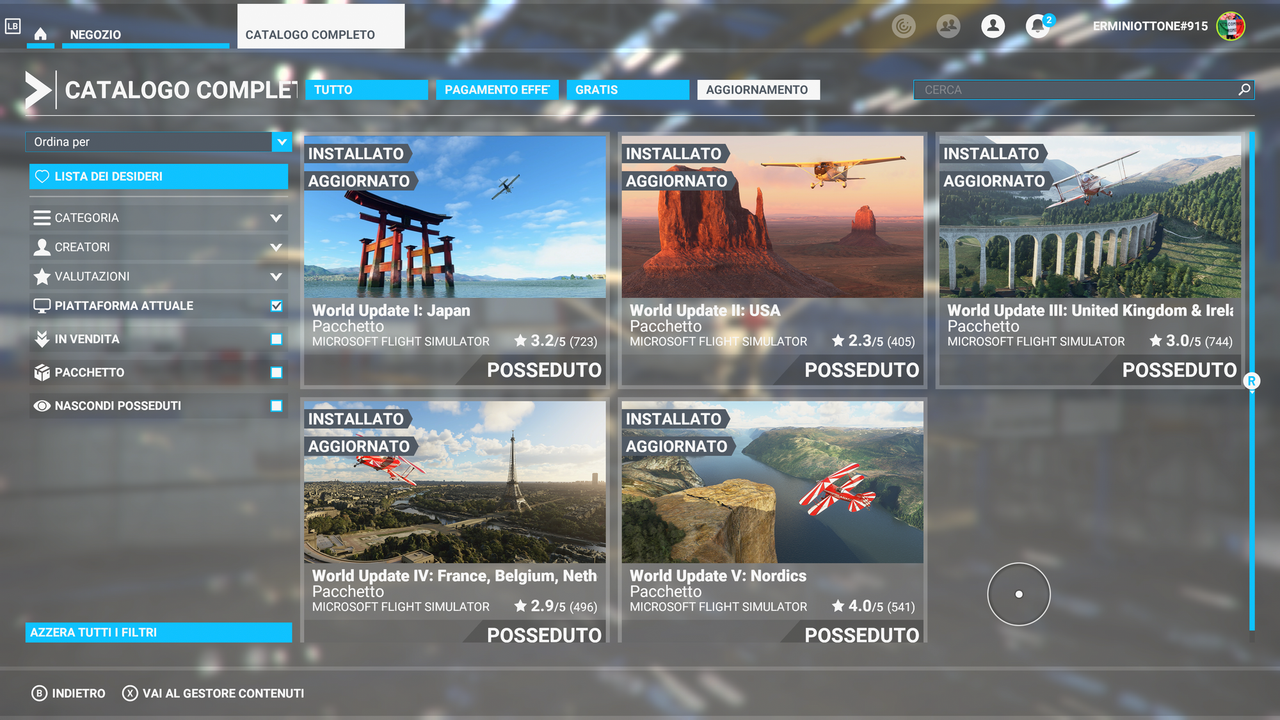
Task: Go to the home icon tab
Action: click(40, 34)
